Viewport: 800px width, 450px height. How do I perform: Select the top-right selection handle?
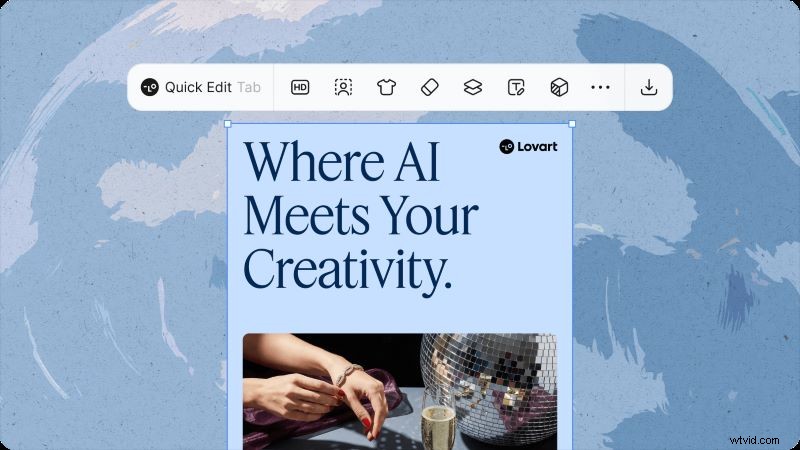pos(572,124)
